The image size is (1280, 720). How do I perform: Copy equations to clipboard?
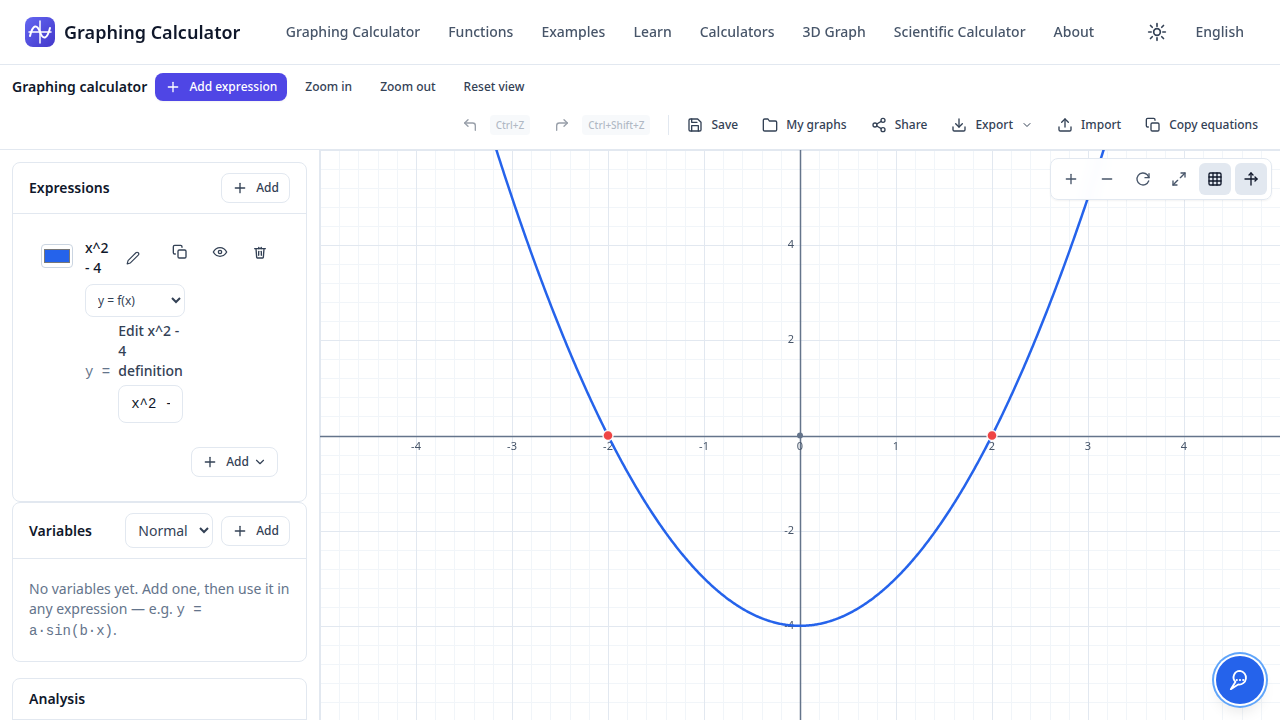[x=1202, y=125]
